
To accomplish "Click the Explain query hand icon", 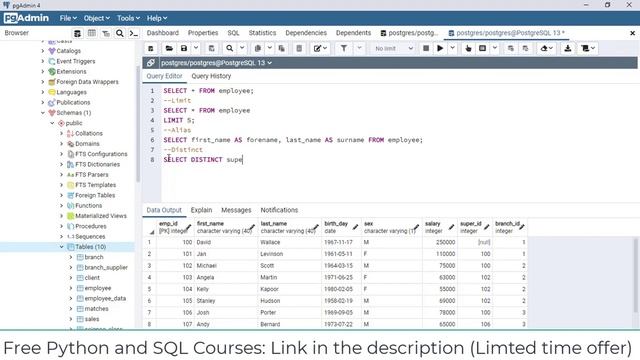I will pyautogui.click(x=468, y=48).
